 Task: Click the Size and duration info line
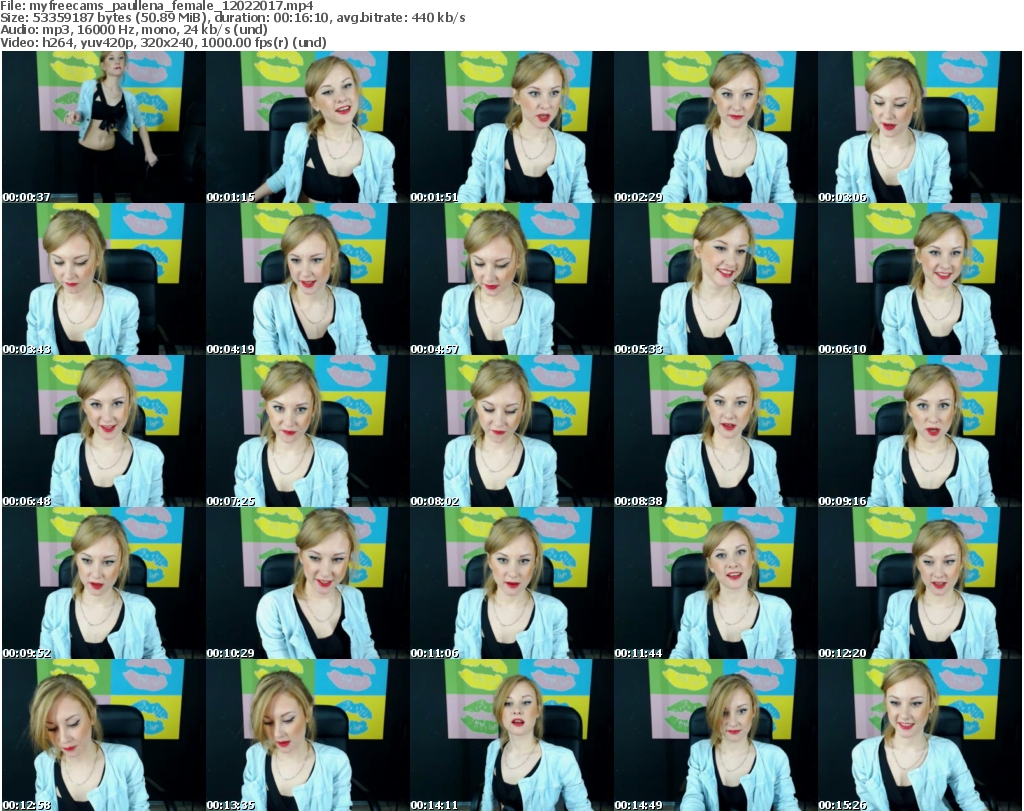click(232, 18)
